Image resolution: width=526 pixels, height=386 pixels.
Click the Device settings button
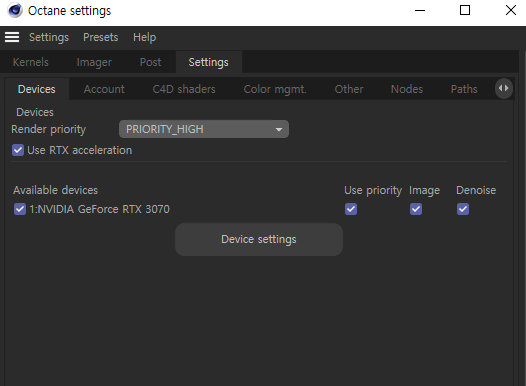tap(259, 239)
